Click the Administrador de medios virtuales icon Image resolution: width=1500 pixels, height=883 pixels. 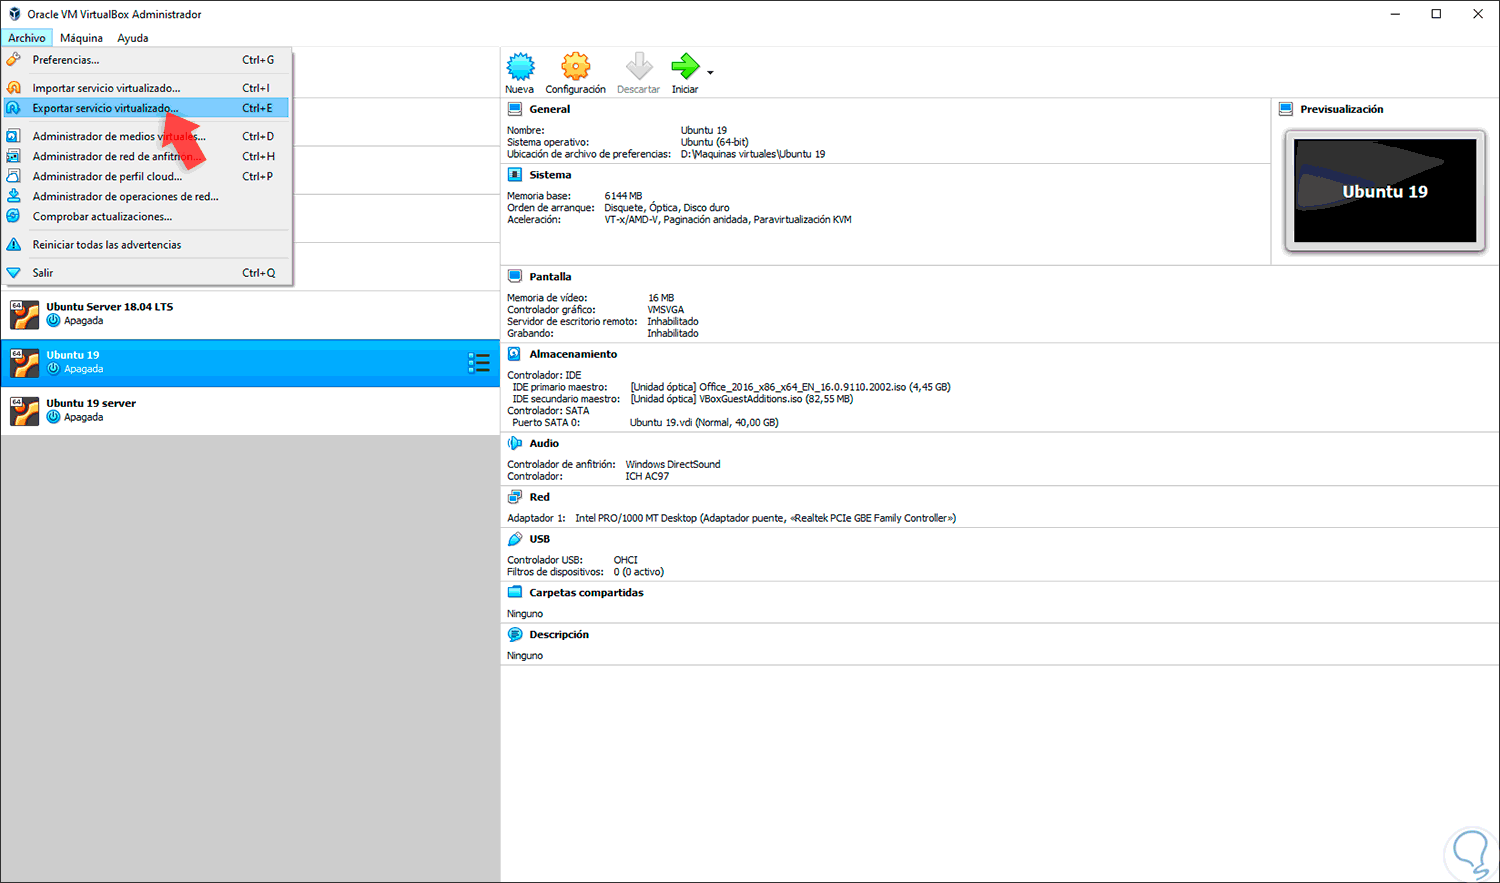click(14, 136)
